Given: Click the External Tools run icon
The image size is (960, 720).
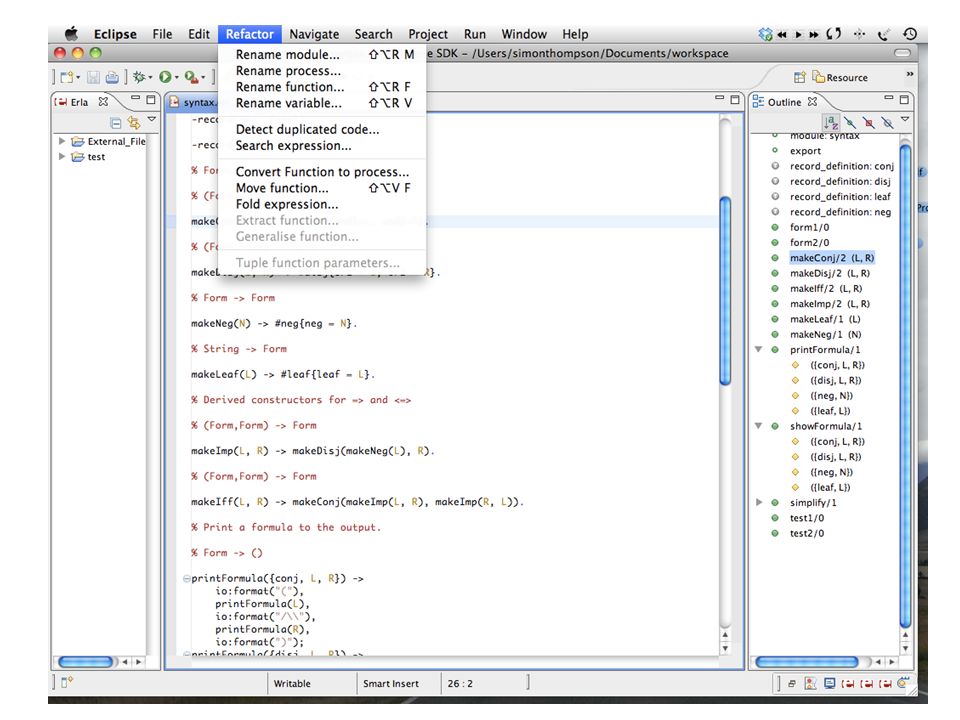Looking at the screenshot, I should click(x=191, y=77).
